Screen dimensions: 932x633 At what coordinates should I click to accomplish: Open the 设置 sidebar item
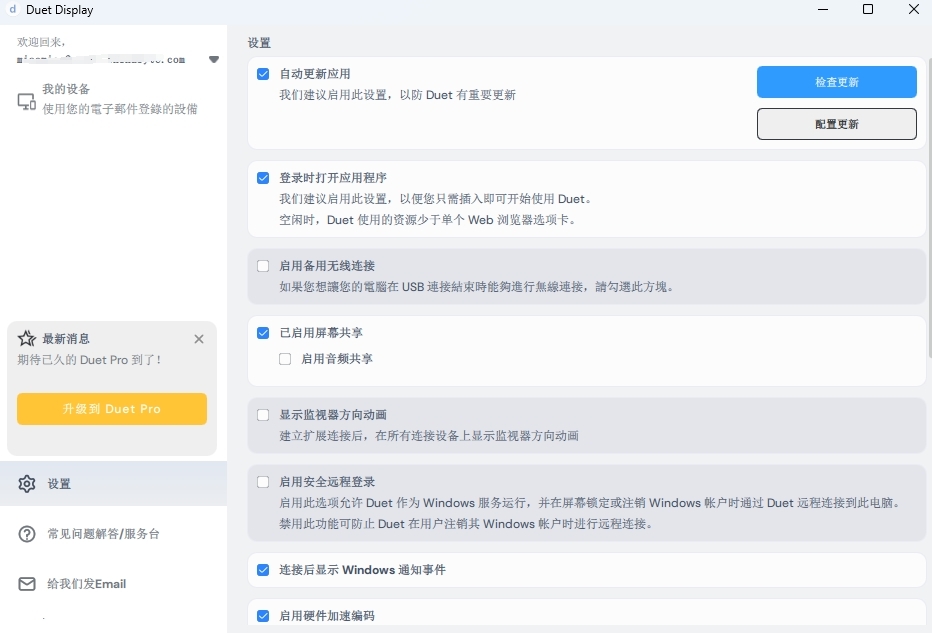(113, 484)
